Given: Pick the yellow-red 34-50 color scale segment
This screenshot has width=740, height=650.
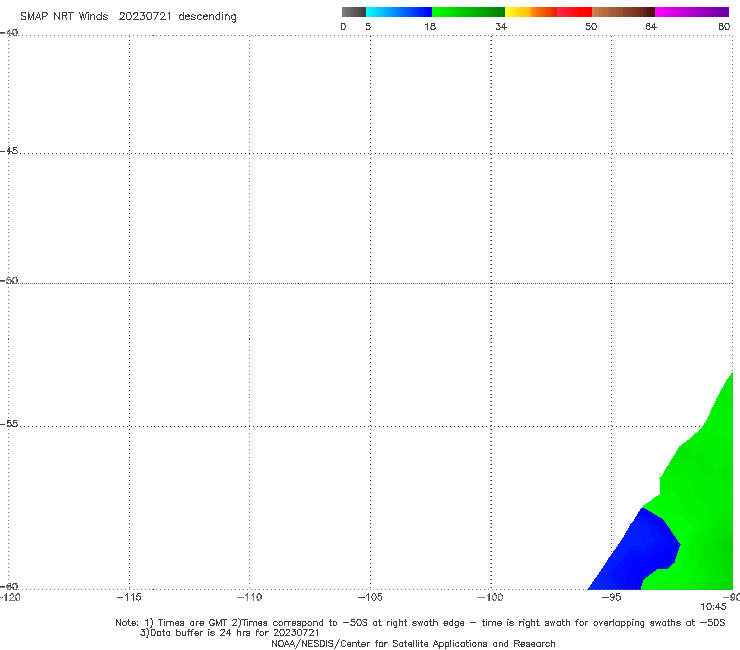Looking at the screenshot, I should pos(548,12).
